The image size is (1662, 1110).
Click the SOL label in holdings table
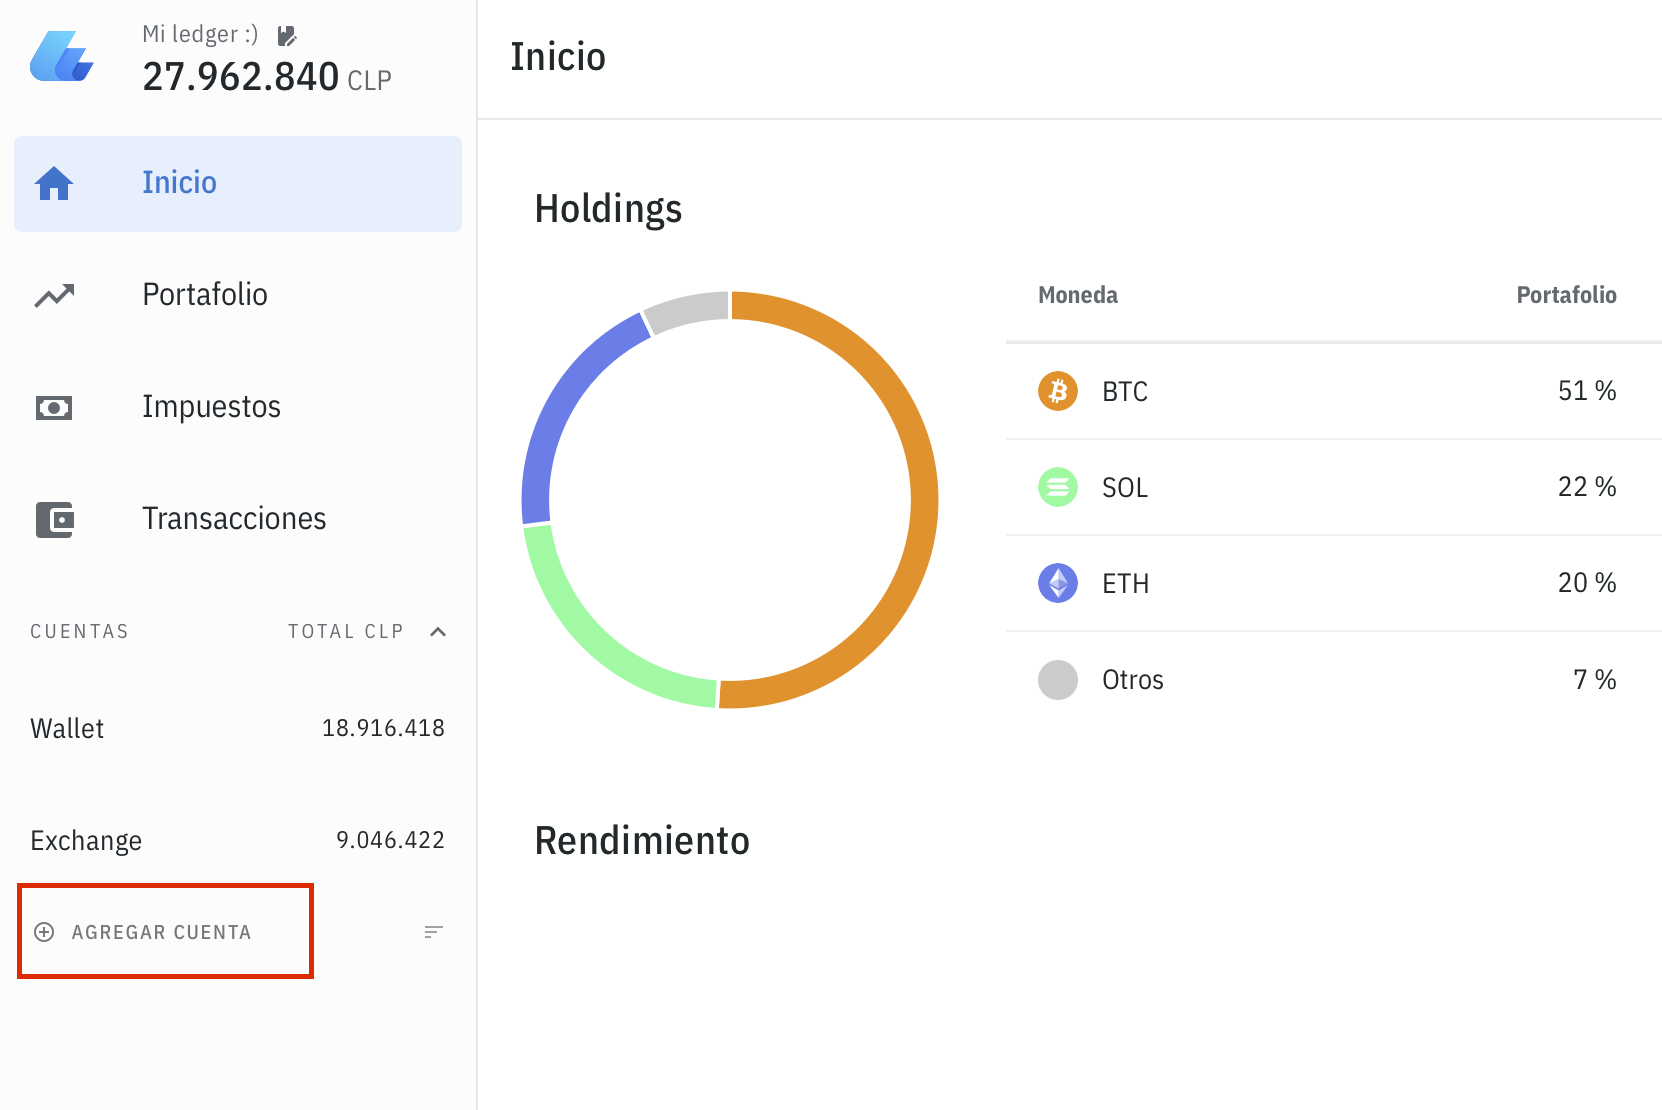pyautogui.click(x=1125, y=488)
